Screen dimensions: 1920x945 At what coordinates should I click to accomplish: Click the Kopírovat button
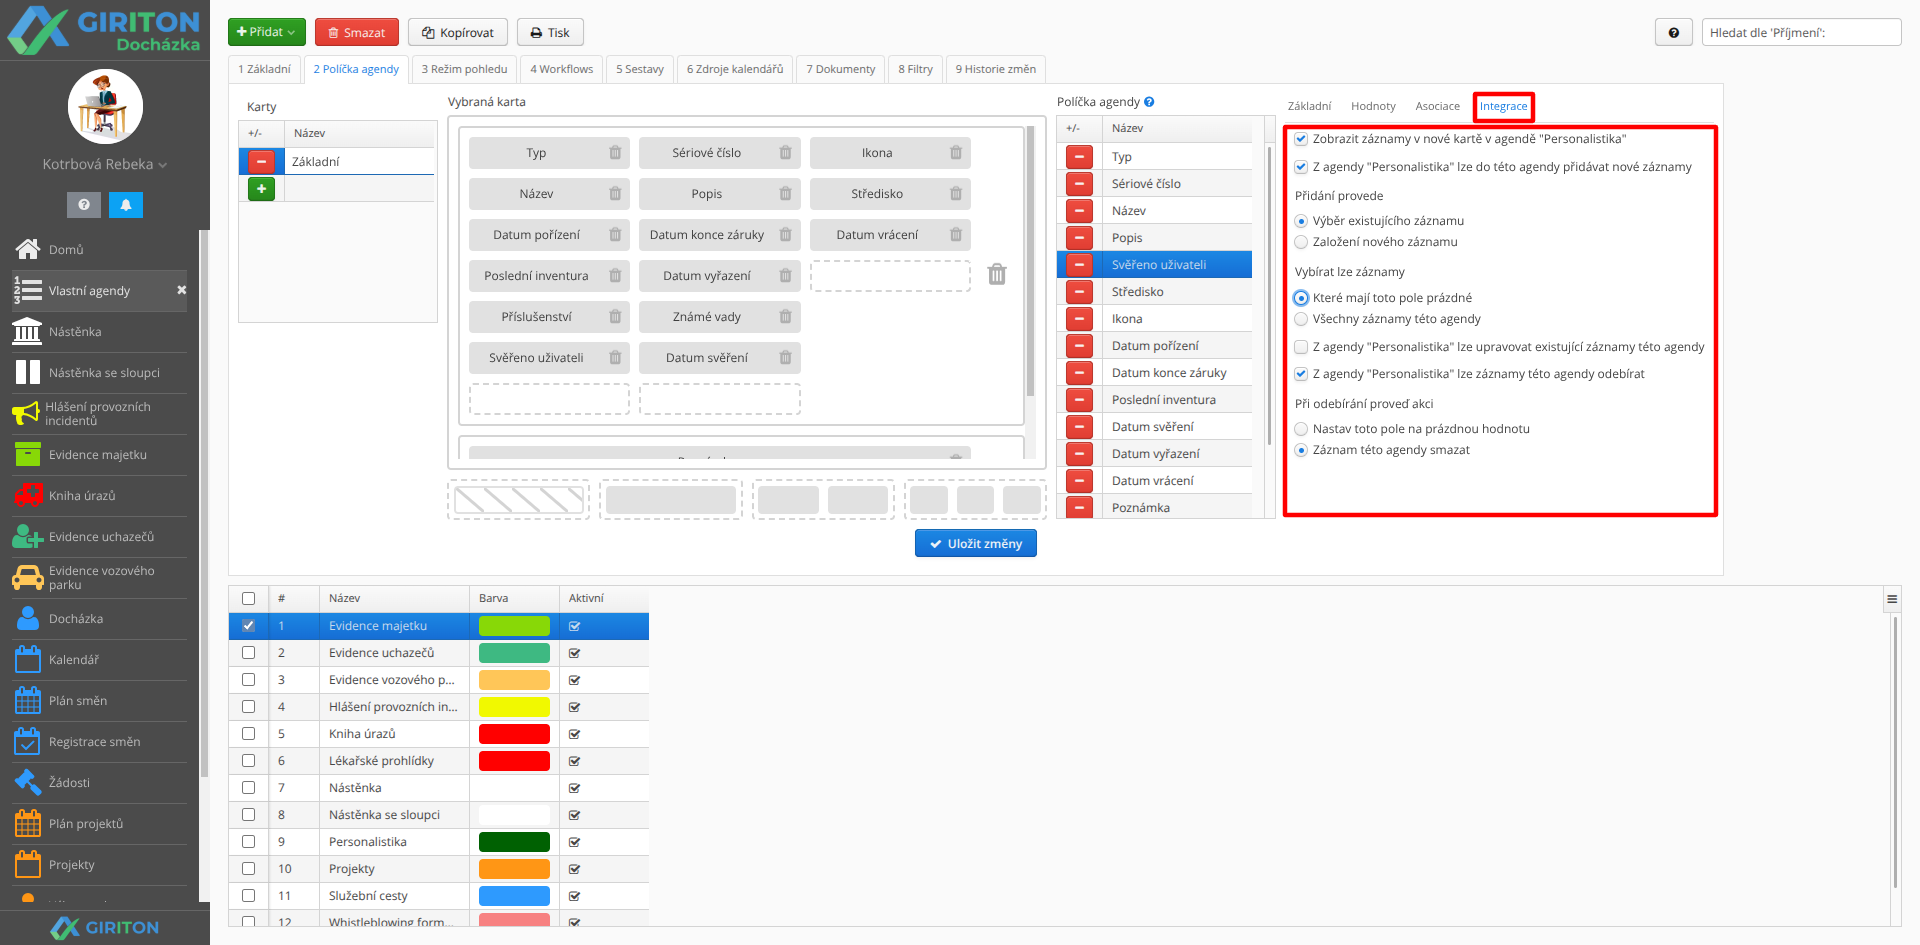458,32
